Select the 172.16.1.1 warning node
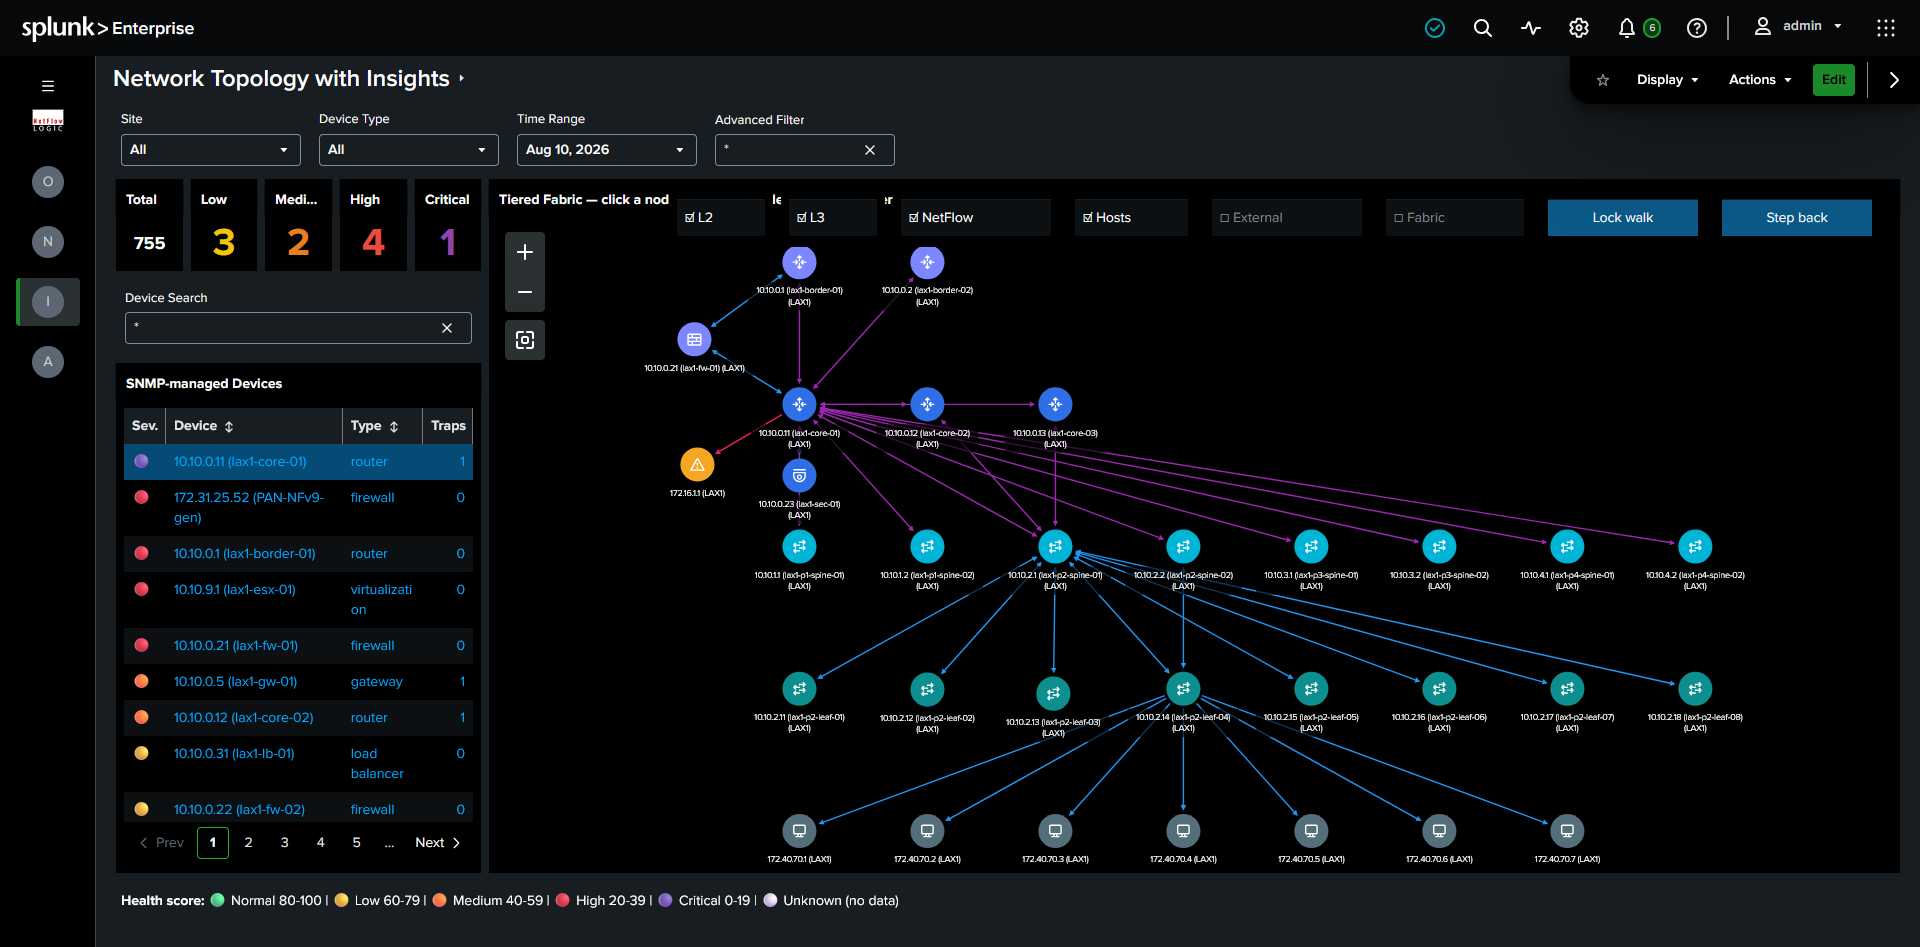This screenshot has width=1920, height=947. [697, 465]
